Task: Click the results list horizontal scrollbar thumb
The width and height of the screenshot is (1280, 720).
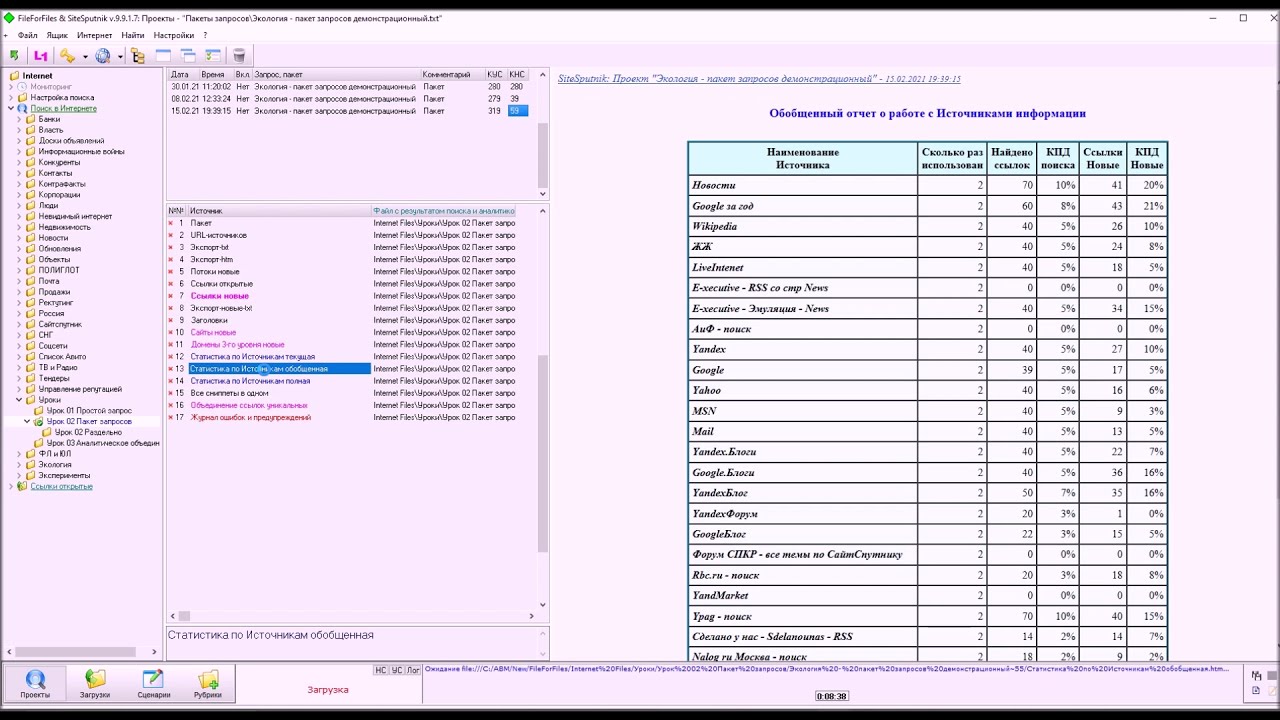Action: coord(184,616)
